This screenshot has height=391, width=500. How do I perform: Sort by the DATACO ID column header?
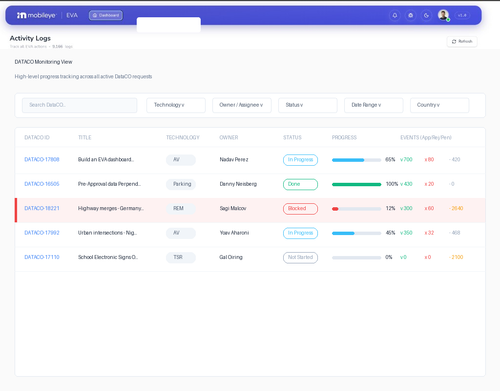pos(37,137)
